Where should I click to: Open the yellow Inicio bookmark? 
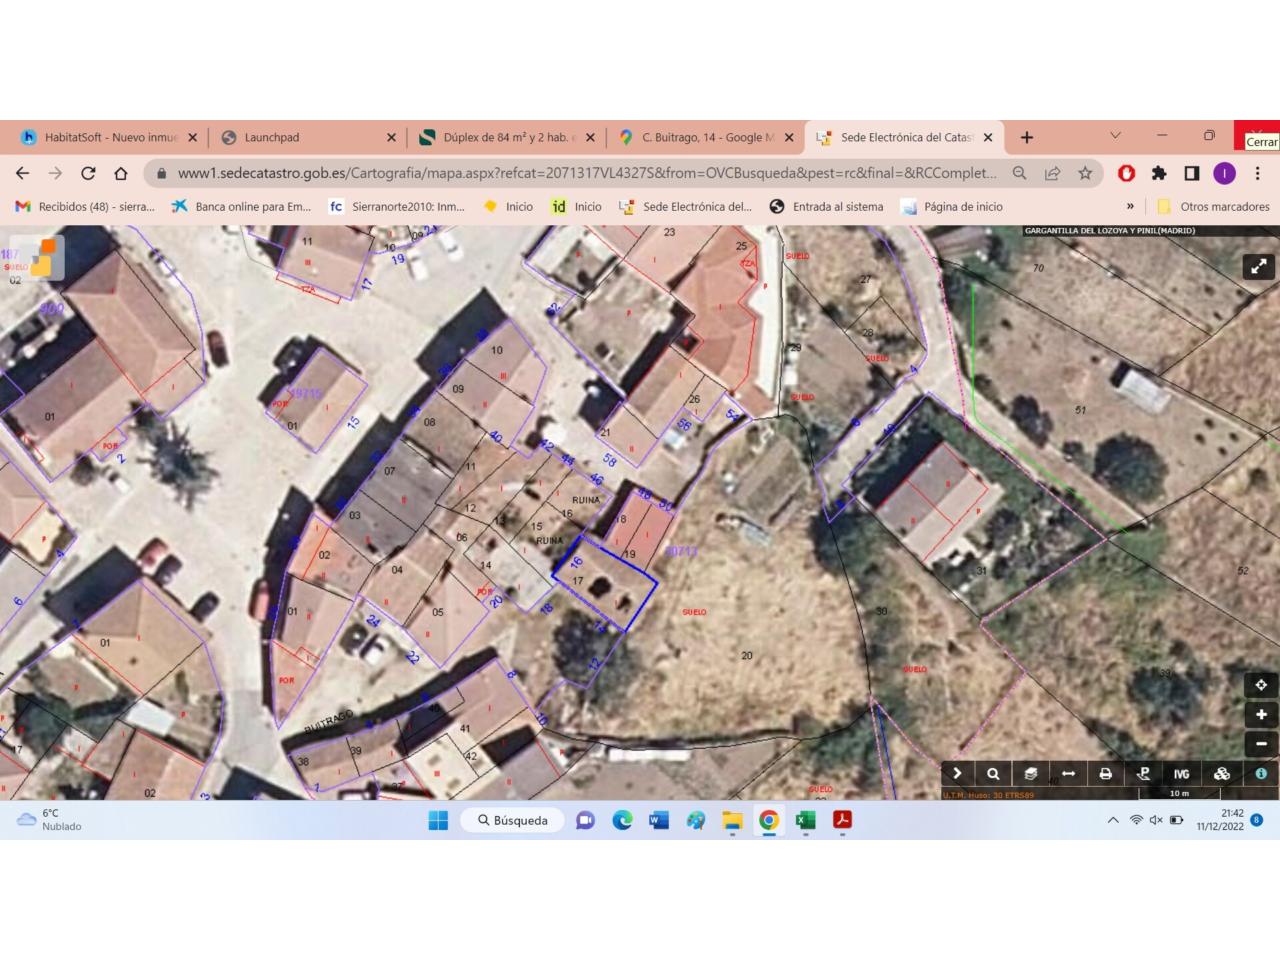[x=508, y=206]
